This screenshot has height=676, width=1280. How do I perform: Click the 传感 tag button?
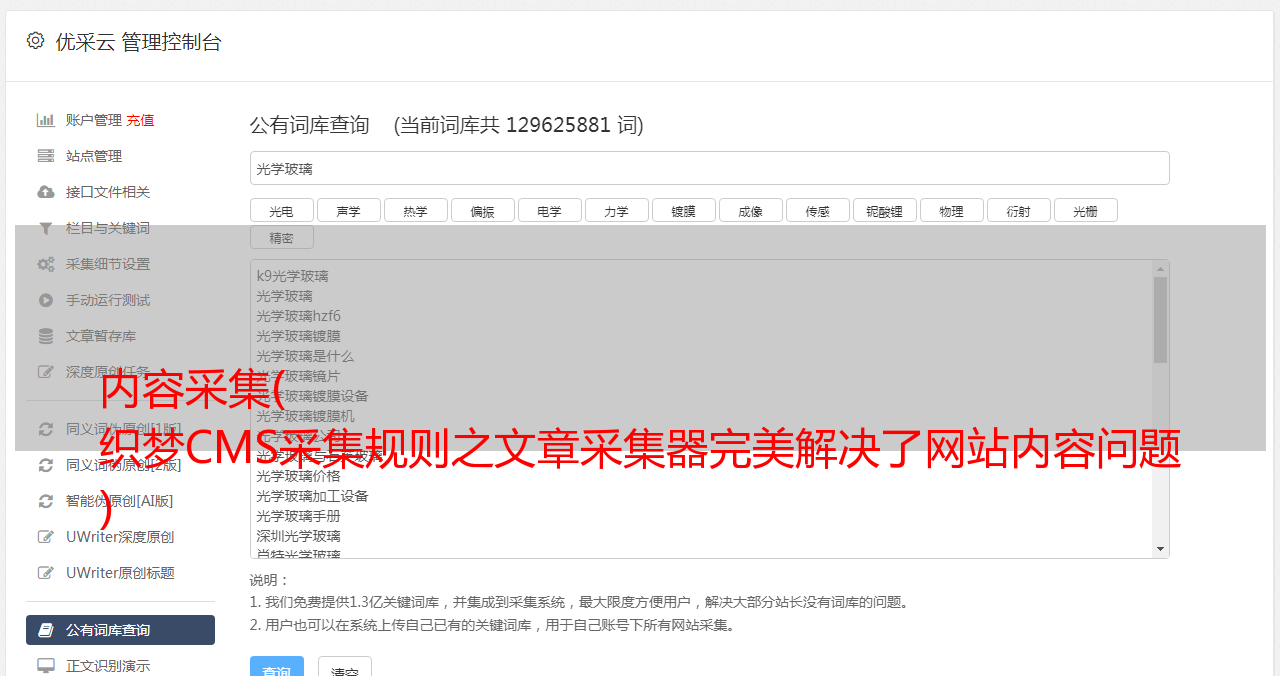click(x=817, y=210)
